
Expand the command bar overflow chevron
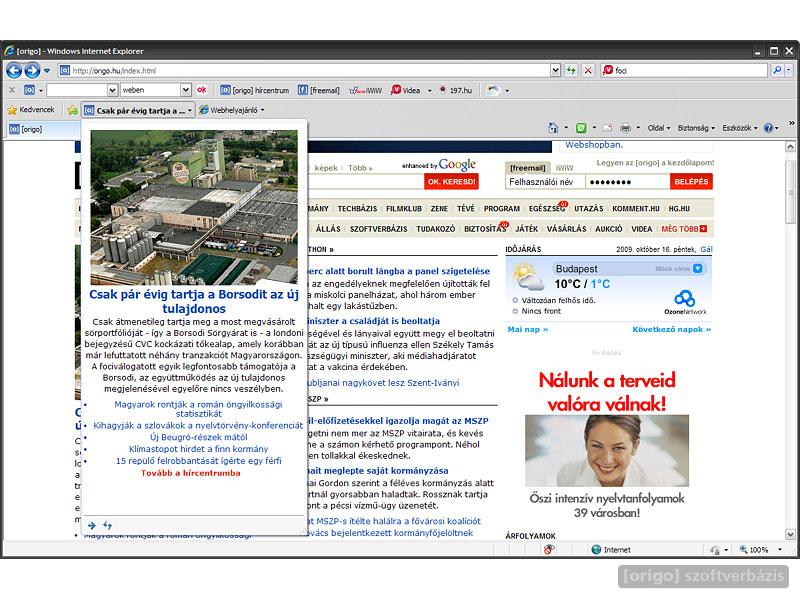pyautogui.click(x=791, y=123)
